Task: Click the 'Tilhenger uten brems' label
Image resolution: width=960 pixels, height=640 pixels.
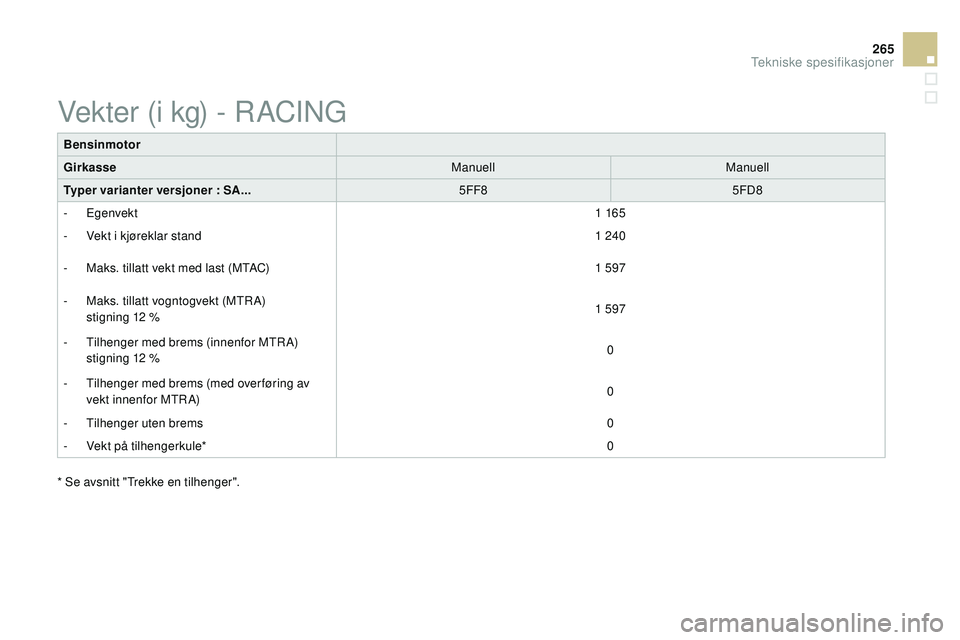Action: 144,423
